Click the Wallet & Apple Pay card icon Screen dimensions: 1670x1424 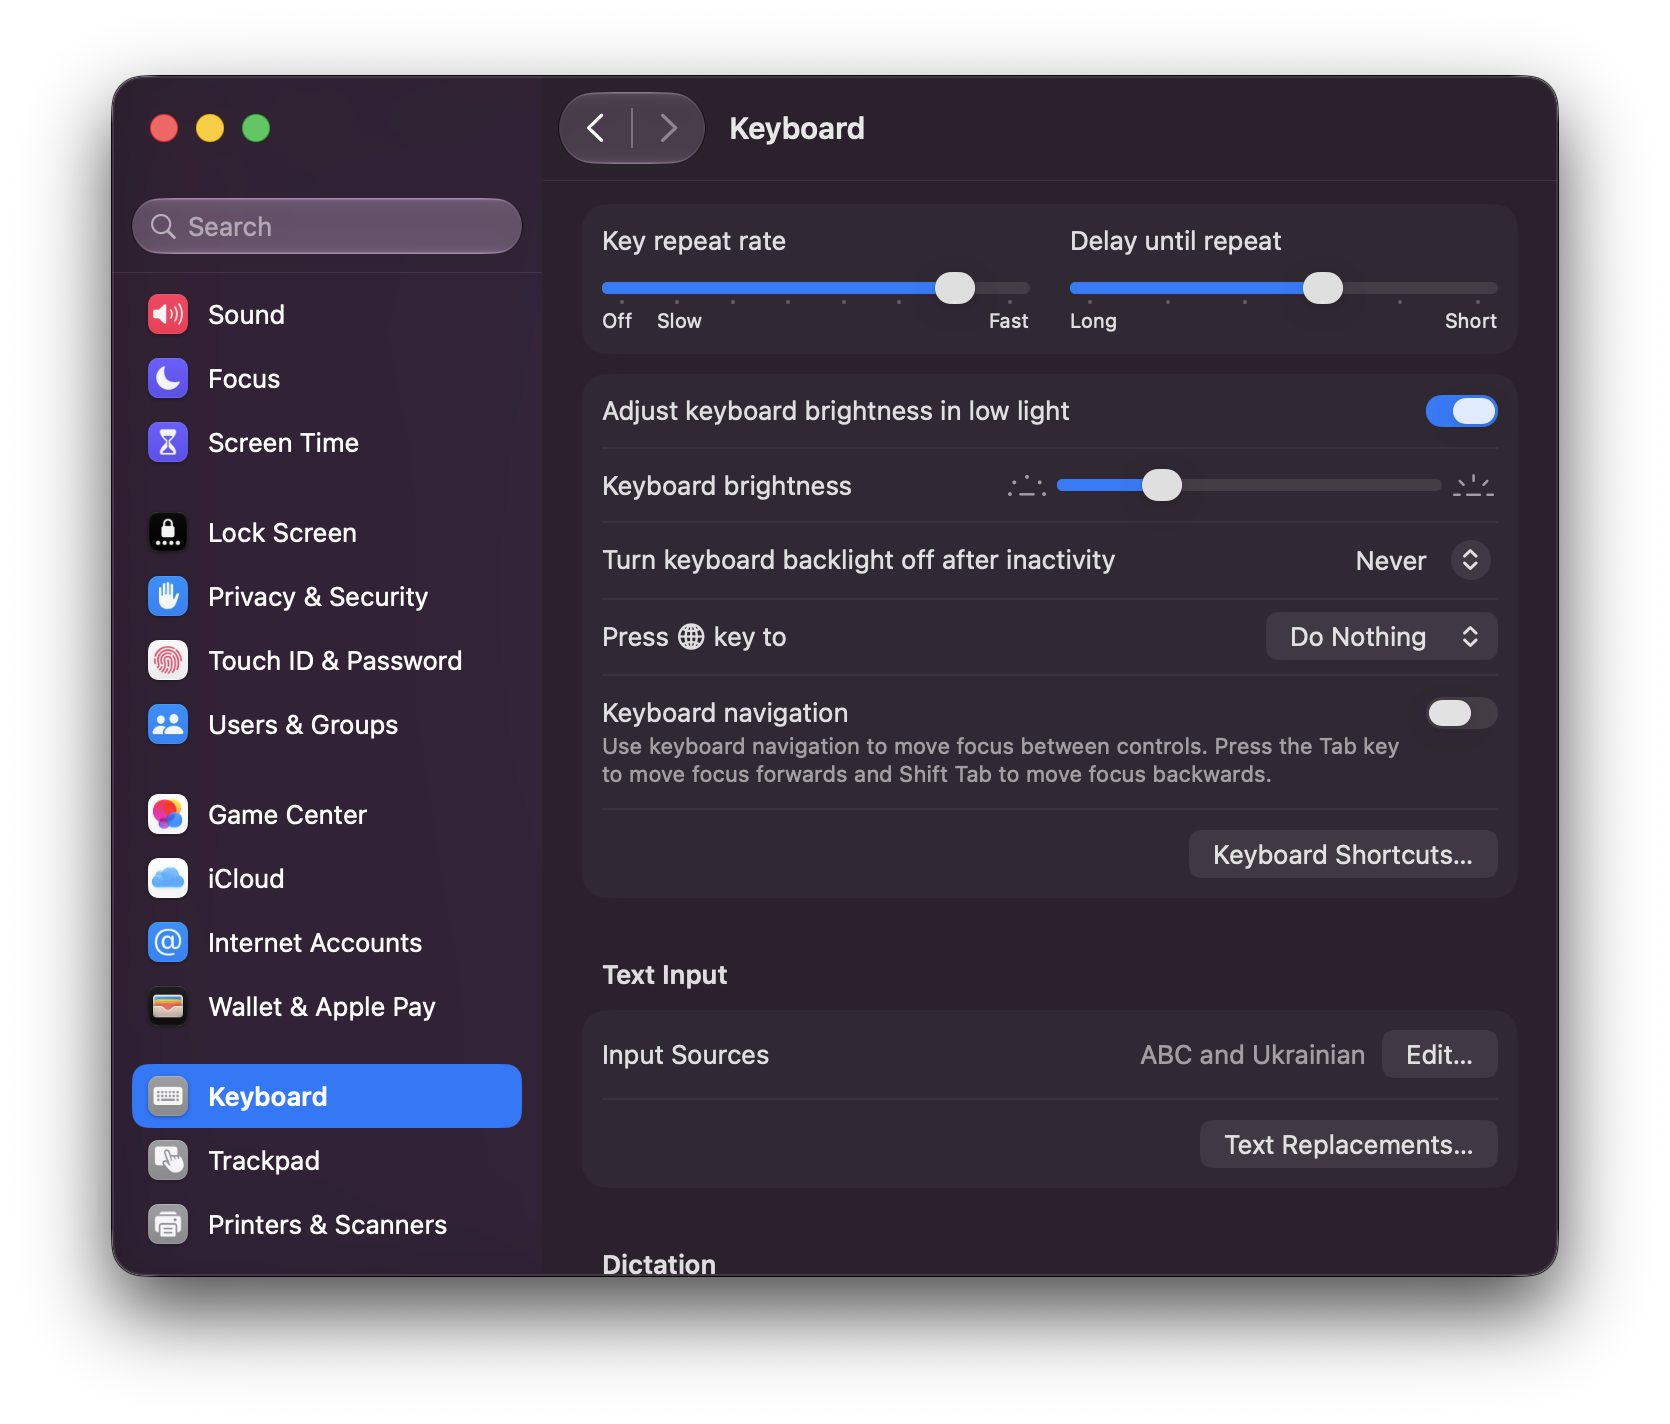[168, 1006]
